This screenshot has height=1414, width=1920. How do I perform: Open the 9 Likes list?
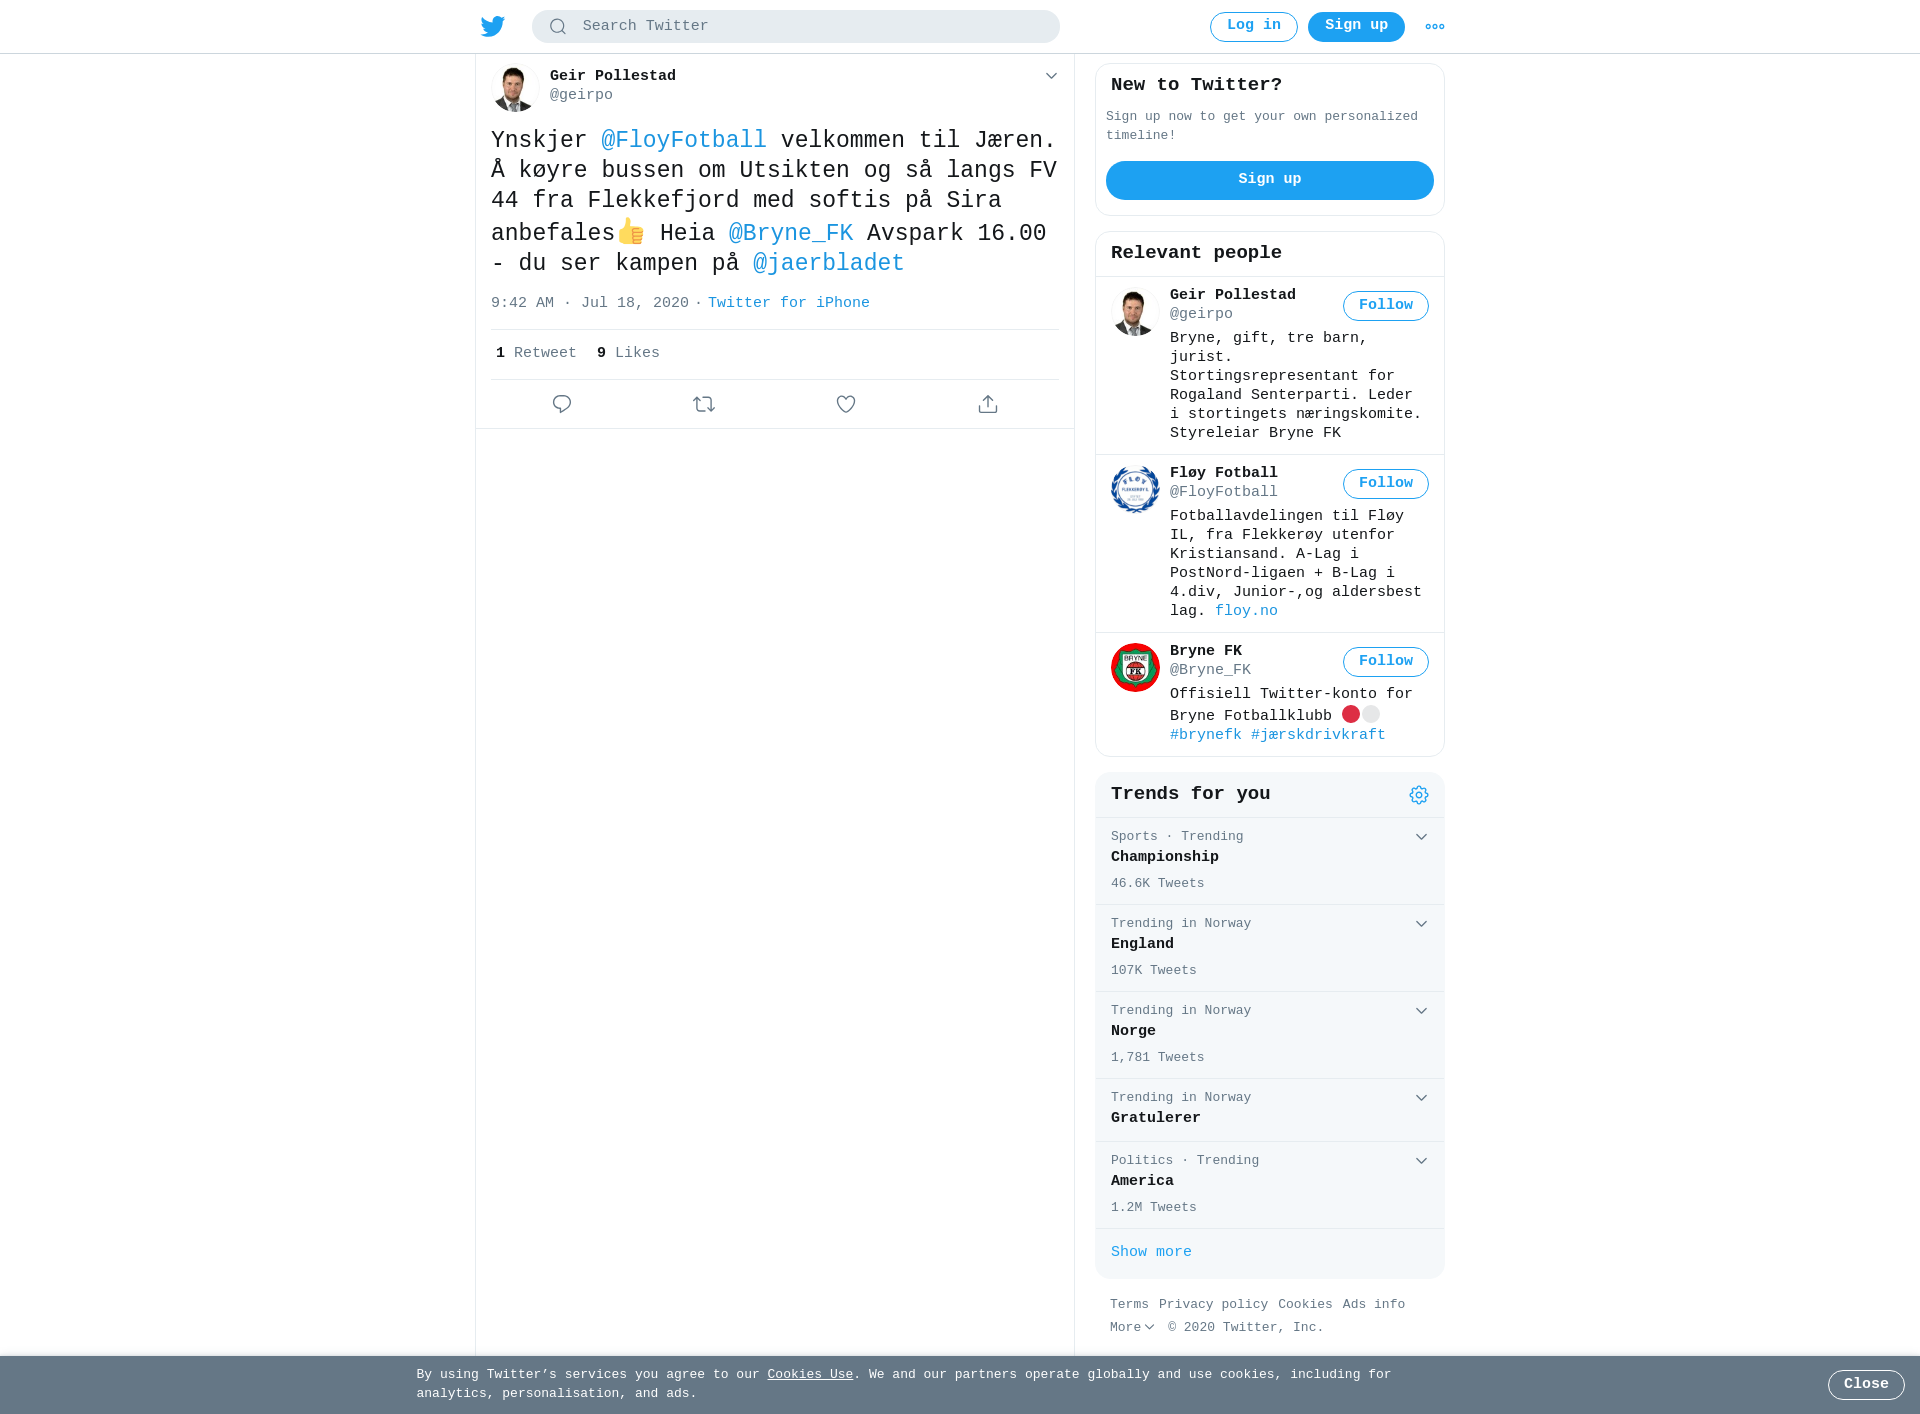coord(628,353)
